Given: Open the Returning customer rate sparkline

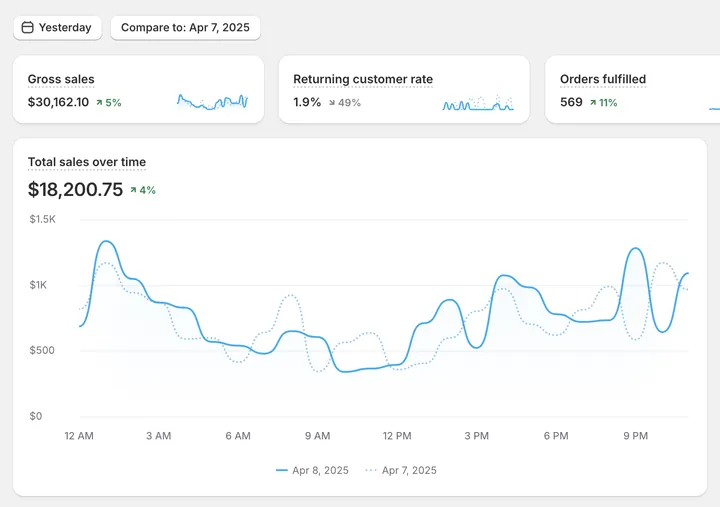Looking at the screenshot, I should tap(478, 102).
